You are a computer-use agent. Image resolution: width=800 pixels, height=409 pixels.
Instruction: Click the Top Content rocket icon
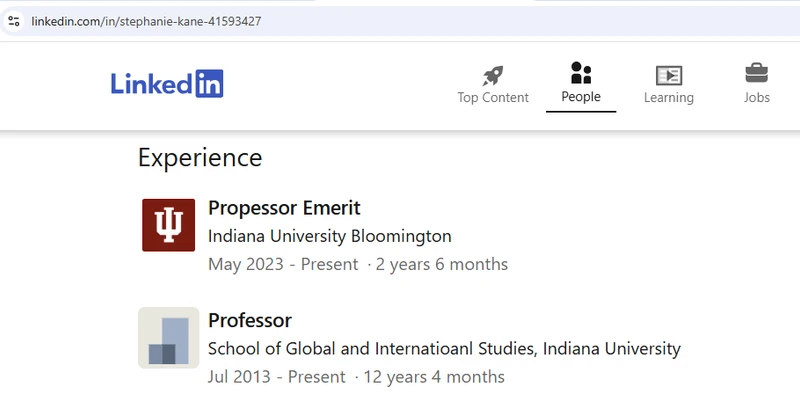pos(493,76)
